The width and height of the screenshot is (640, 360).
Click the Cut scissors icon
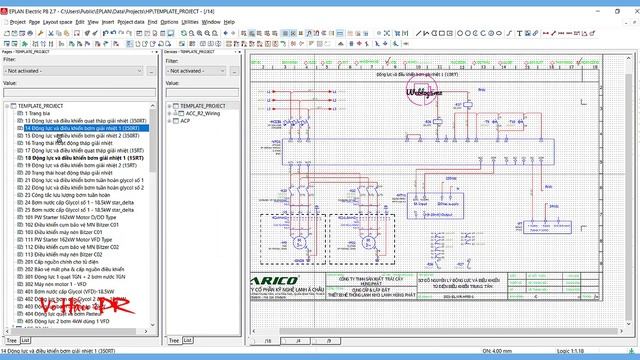tap(51, 33)
